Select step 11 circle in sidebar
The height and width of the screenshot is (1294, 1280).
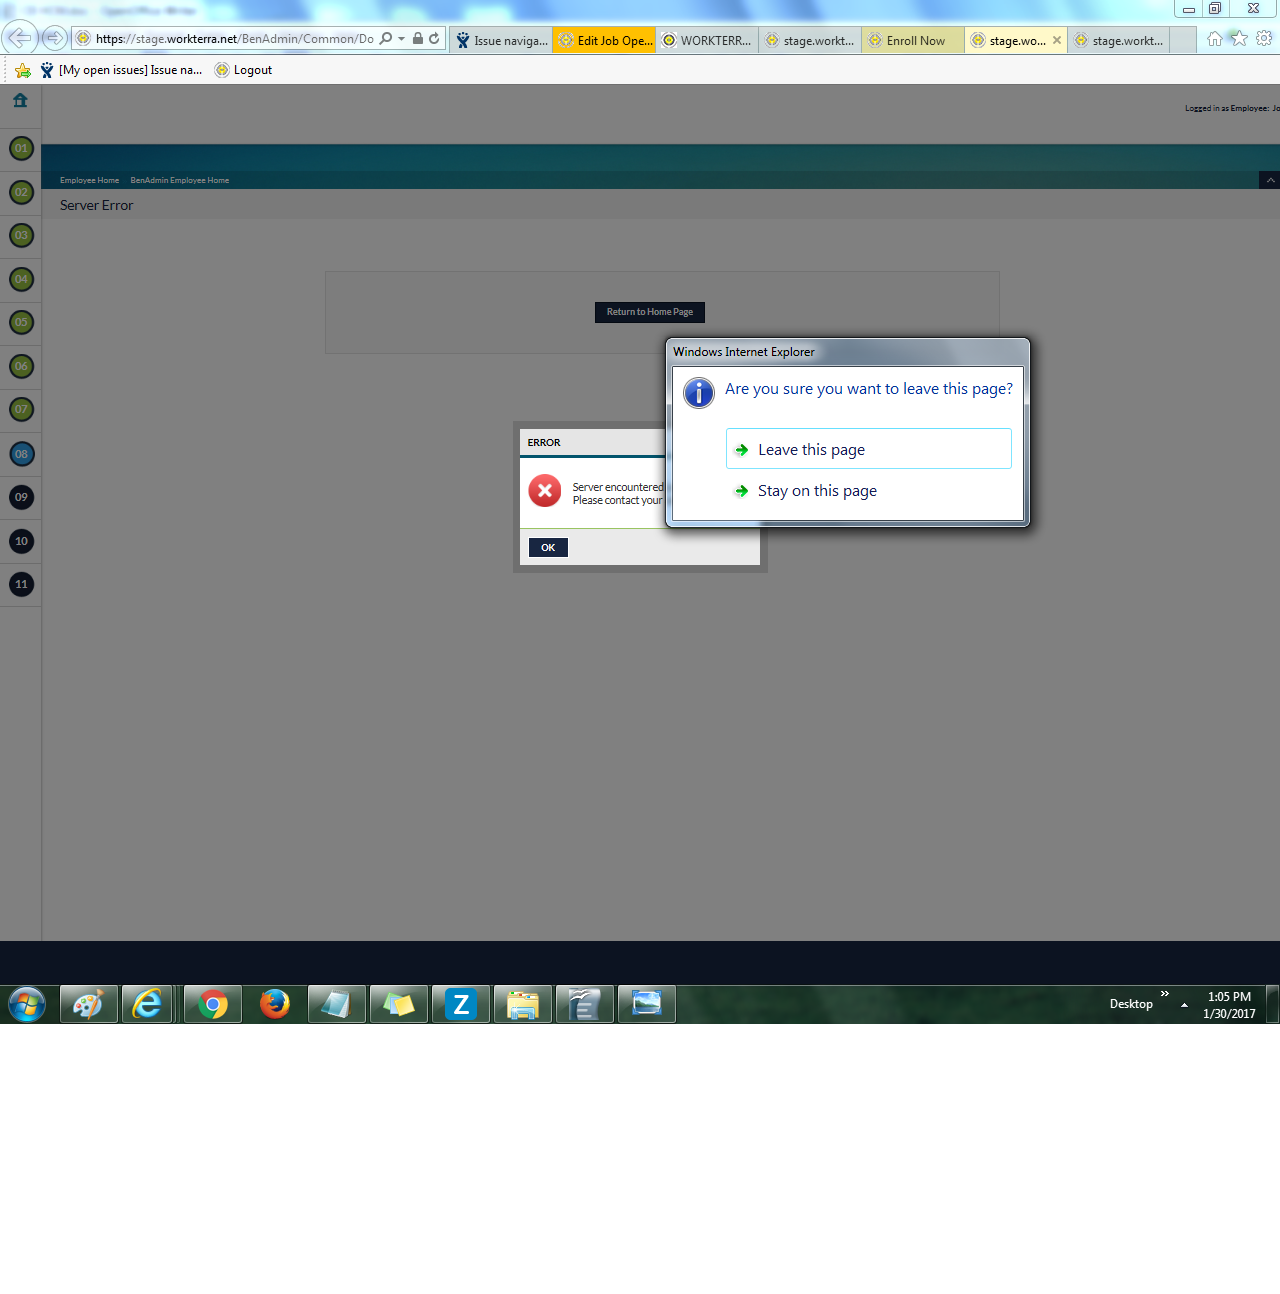pyautogui.click(x=21, y=584)
